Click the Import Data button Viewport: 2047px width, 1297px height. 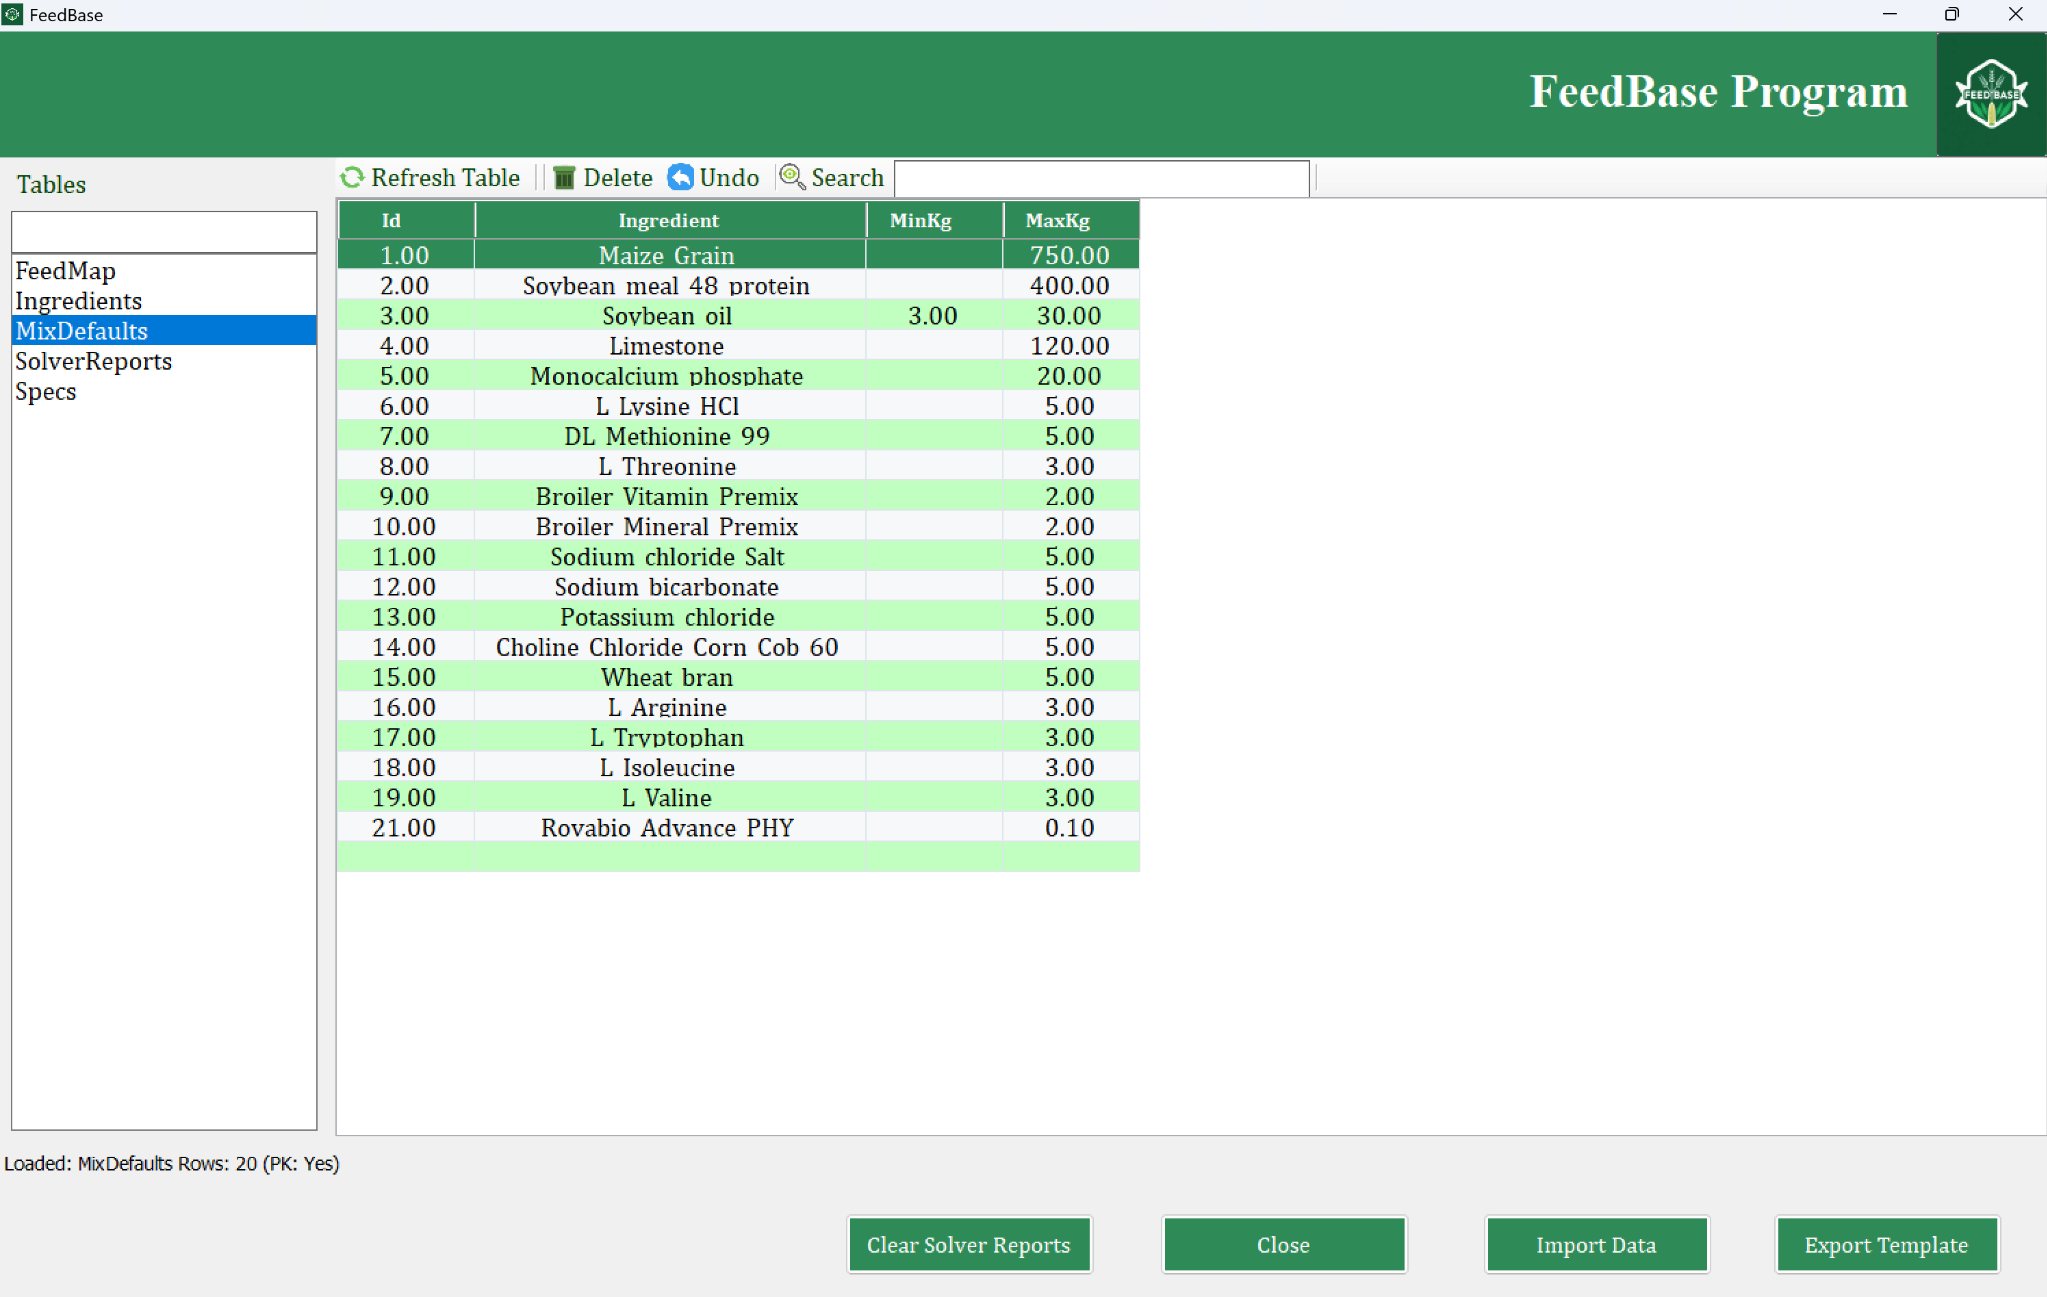[1596, 1244]
